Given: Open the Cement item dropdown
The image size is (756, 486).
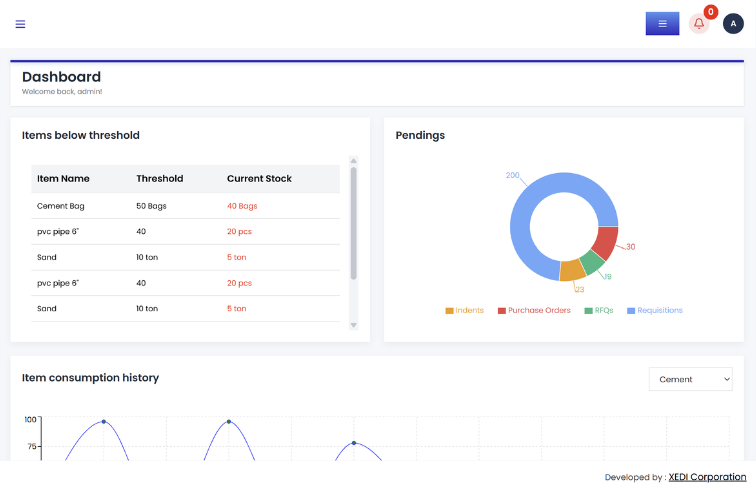Looking at the screenshot, I should click(x=690, y=379).
